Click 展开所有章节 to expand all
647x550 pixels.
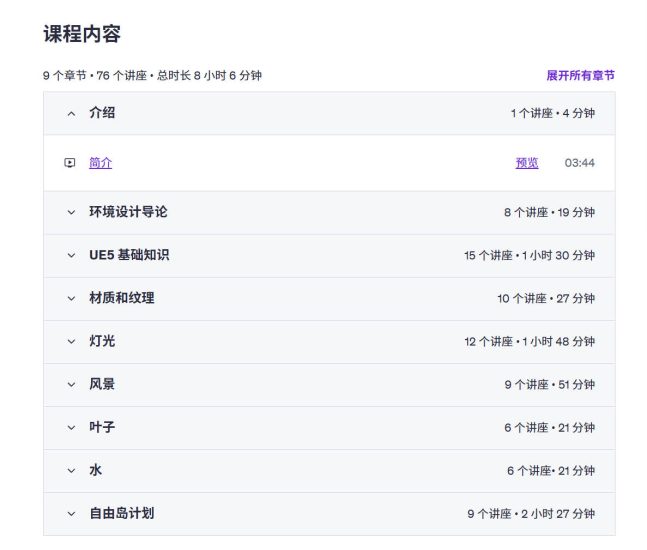pyautogui.click(x=581, y=76)
